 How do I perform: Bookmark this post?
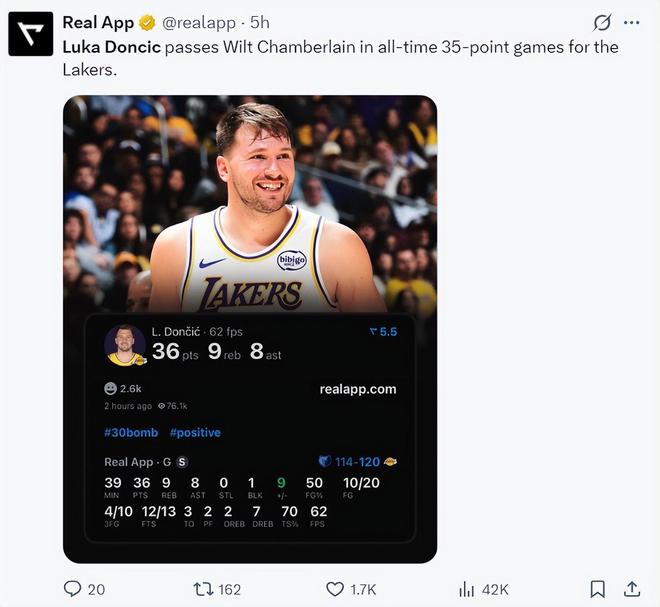point(597,589)
